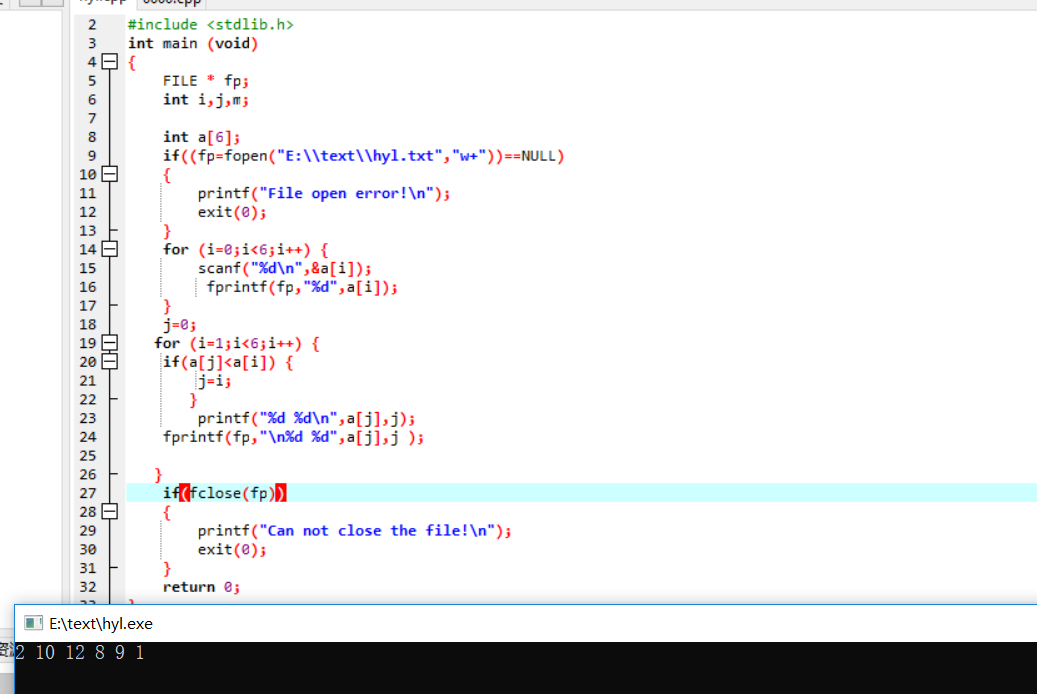This screenshot has height=694, width=1037.
Task: Click 'exit(0);' on line 30
Action: pyautogui.click(x=231, y=549)
